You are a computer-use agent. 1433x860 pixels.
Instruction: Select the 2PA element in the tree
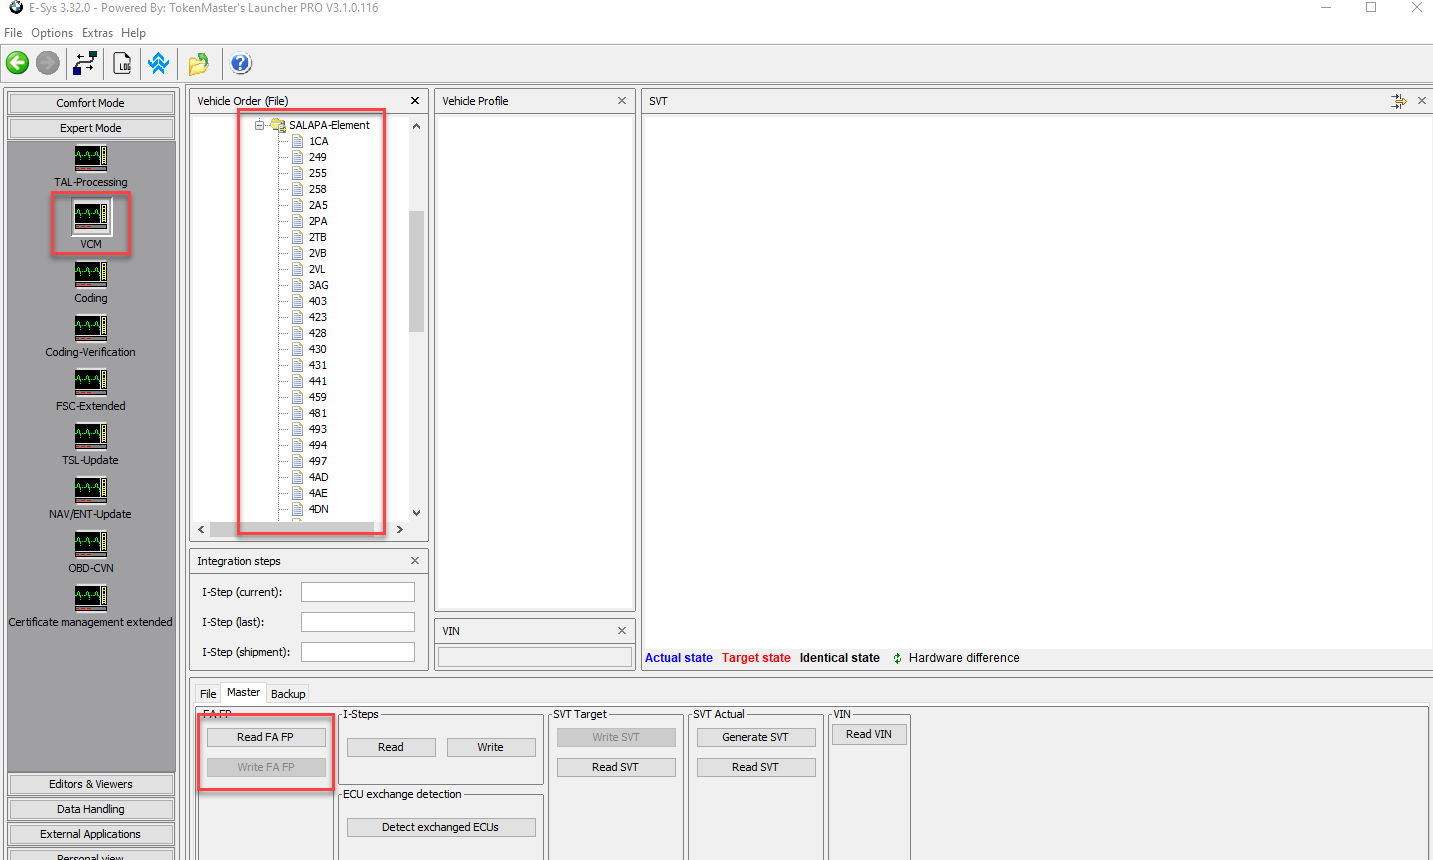pos(319,221)
